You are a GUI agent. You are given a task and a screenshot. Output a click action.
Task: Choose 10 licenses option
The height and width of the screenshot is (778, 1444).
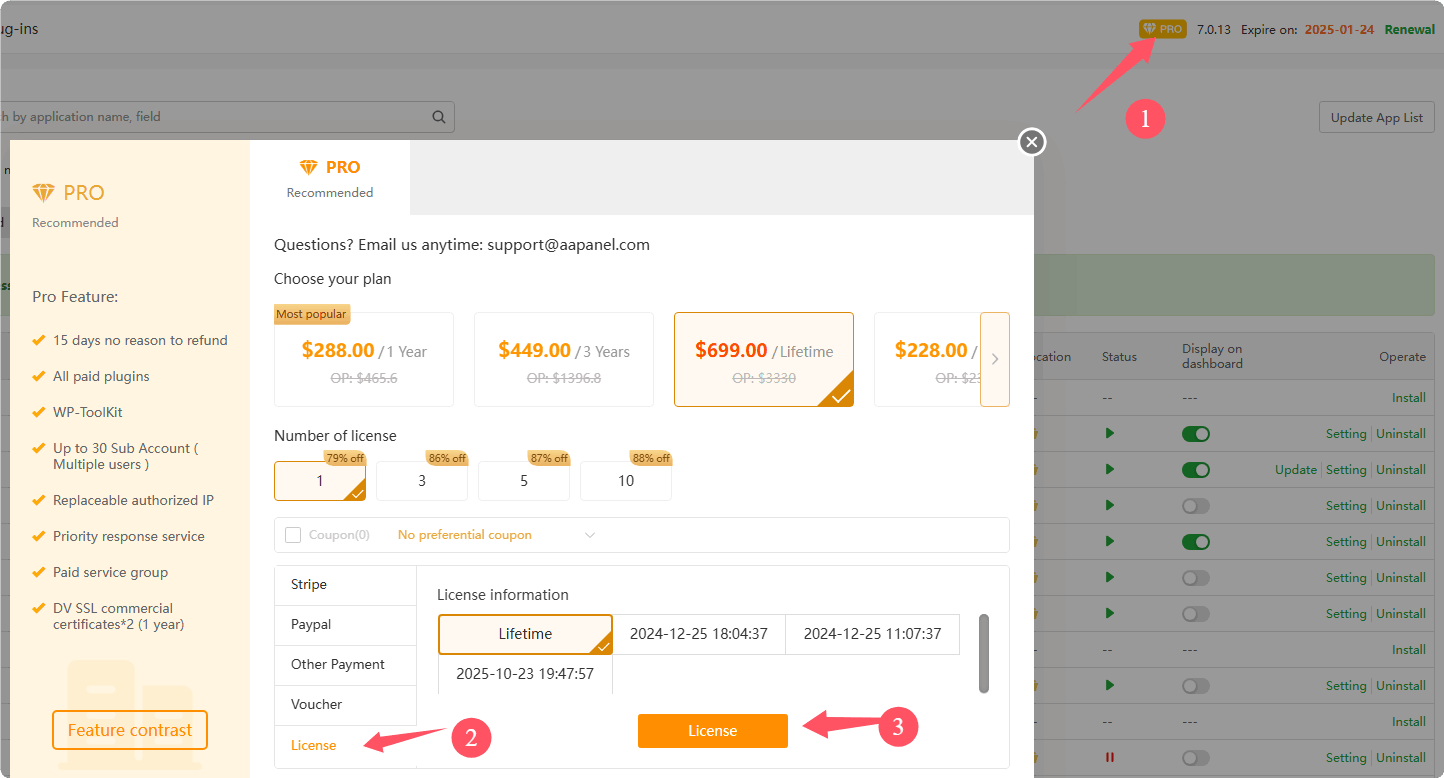point(626,481)
